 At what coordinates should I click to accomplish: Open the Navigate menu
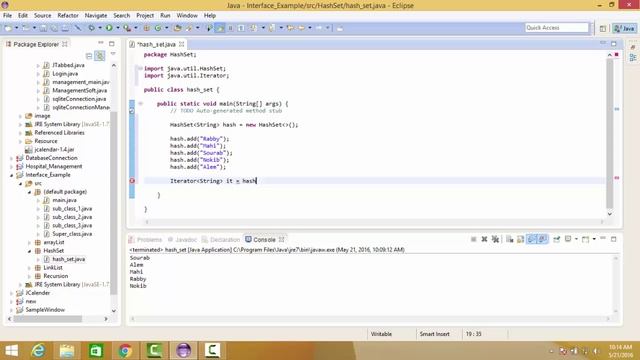[x=96, y=16]
